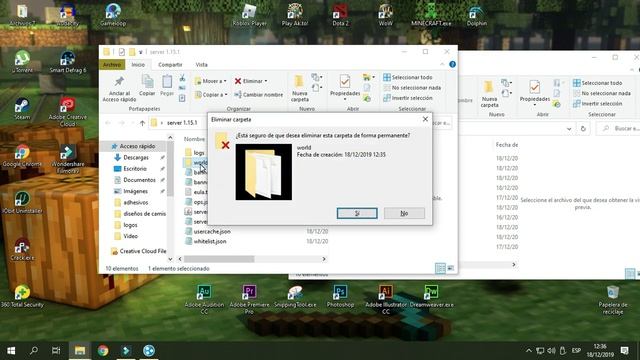Screen dimensions: 640x360
Task: Select usercache.json file
Action: point(212,231)
